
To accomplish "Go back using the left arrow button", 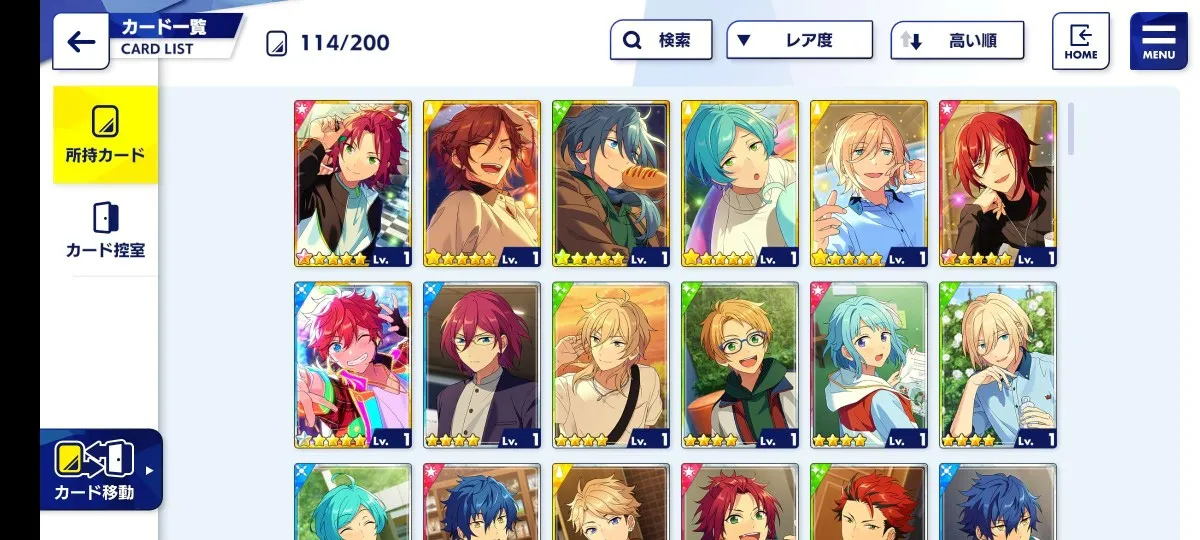I will coord(81,41).
